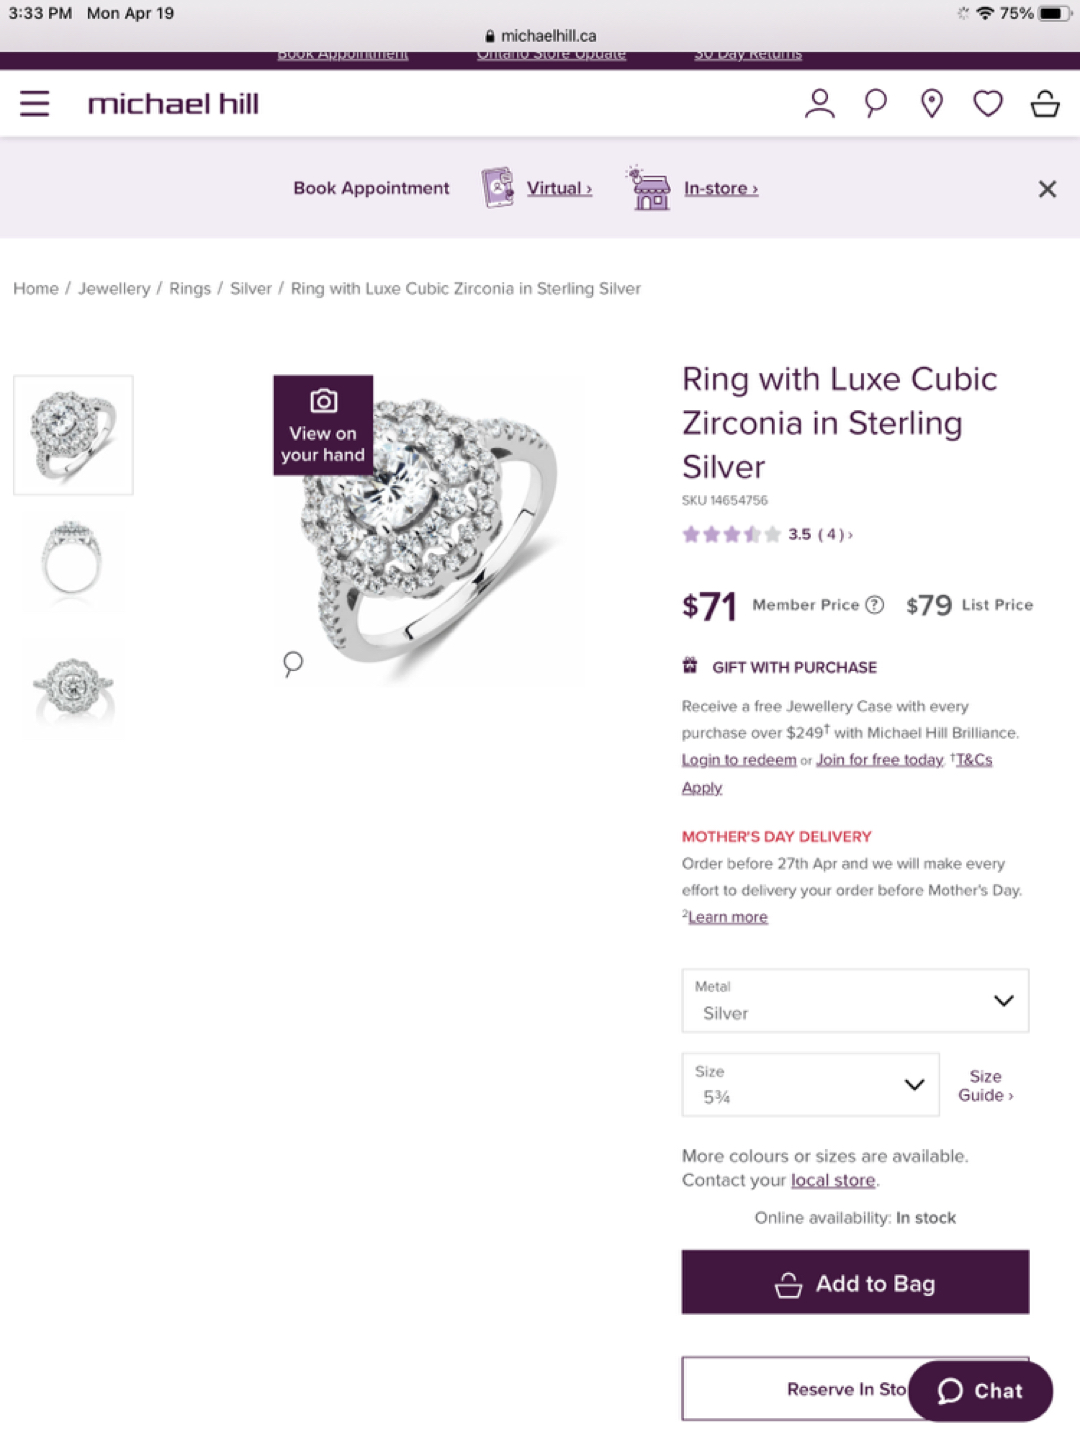
Task: Open the Size Guide link
Action: (985, 1086)
